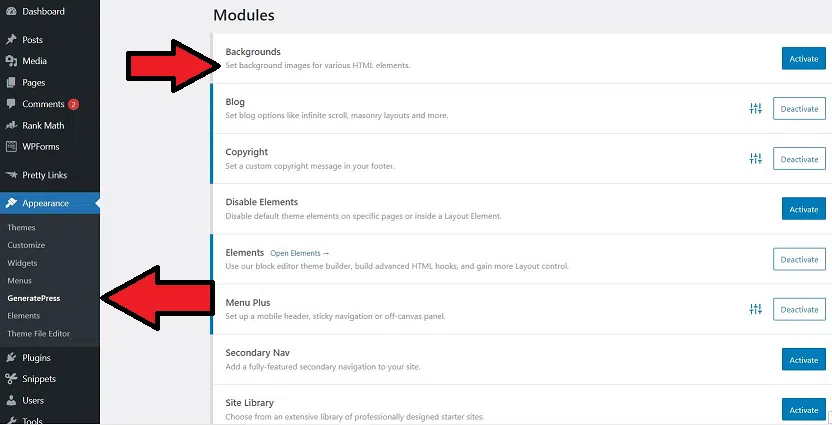832x425 pixels.
Task: Deactivate the Elements module
Action: [799, 259]
